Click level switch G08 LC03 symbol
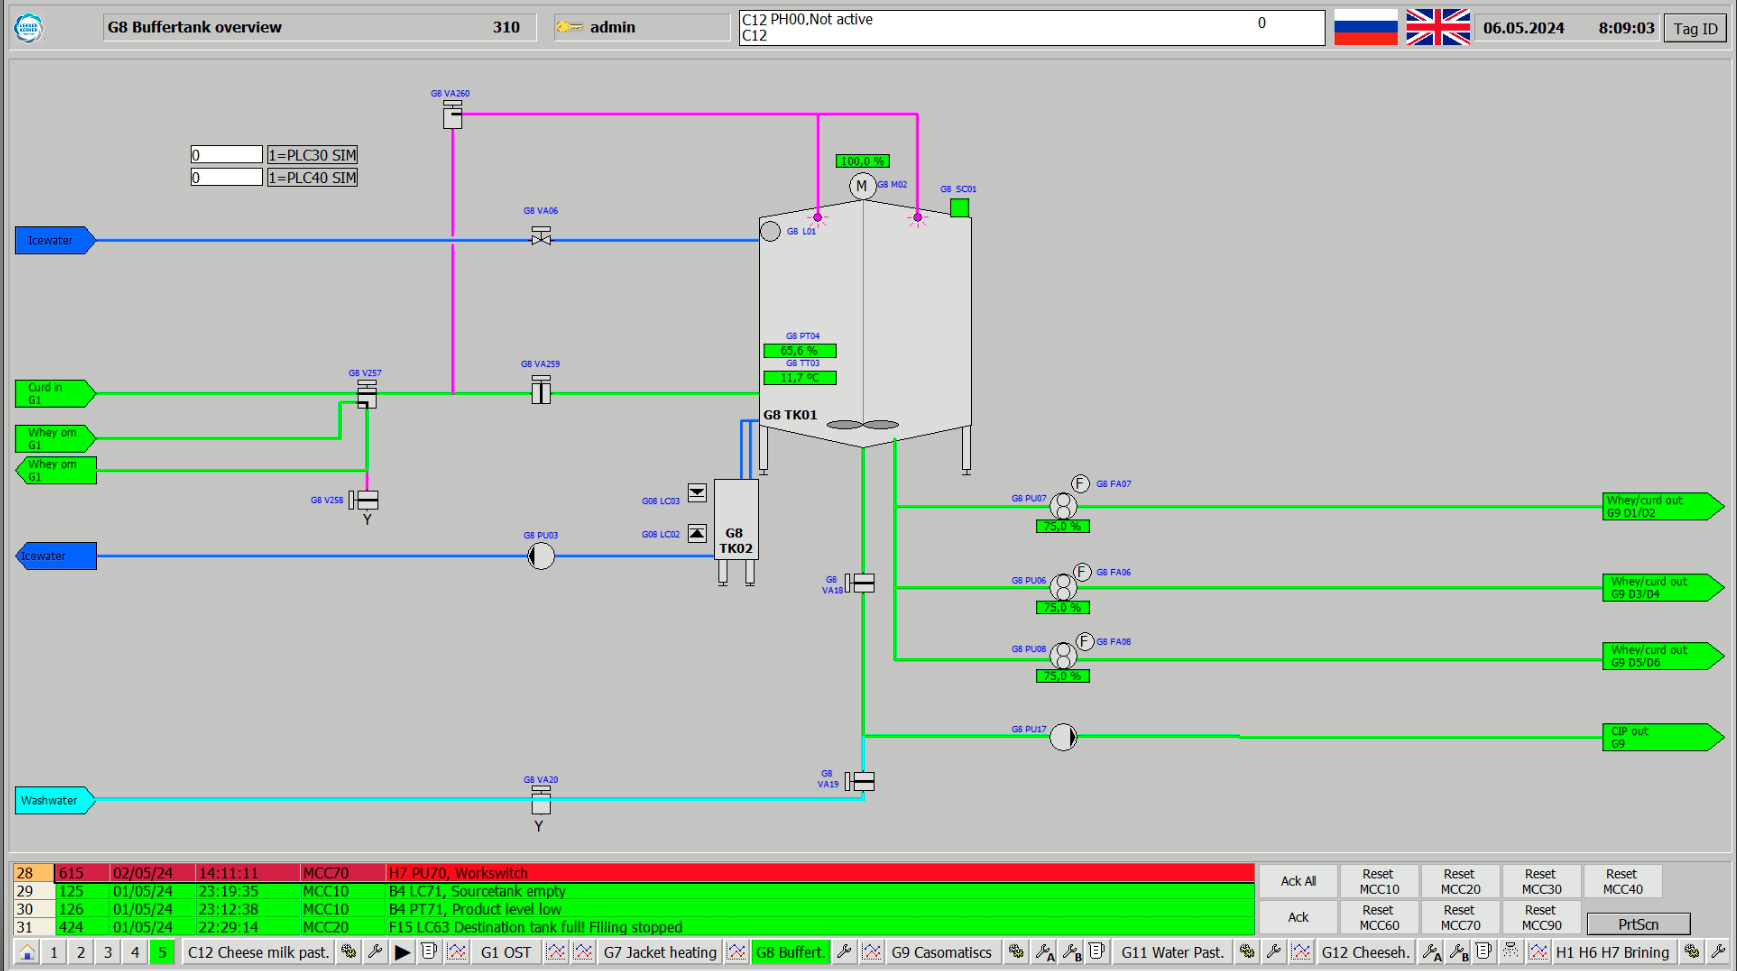Viewport: 1737px width, 971px height. 697,493
